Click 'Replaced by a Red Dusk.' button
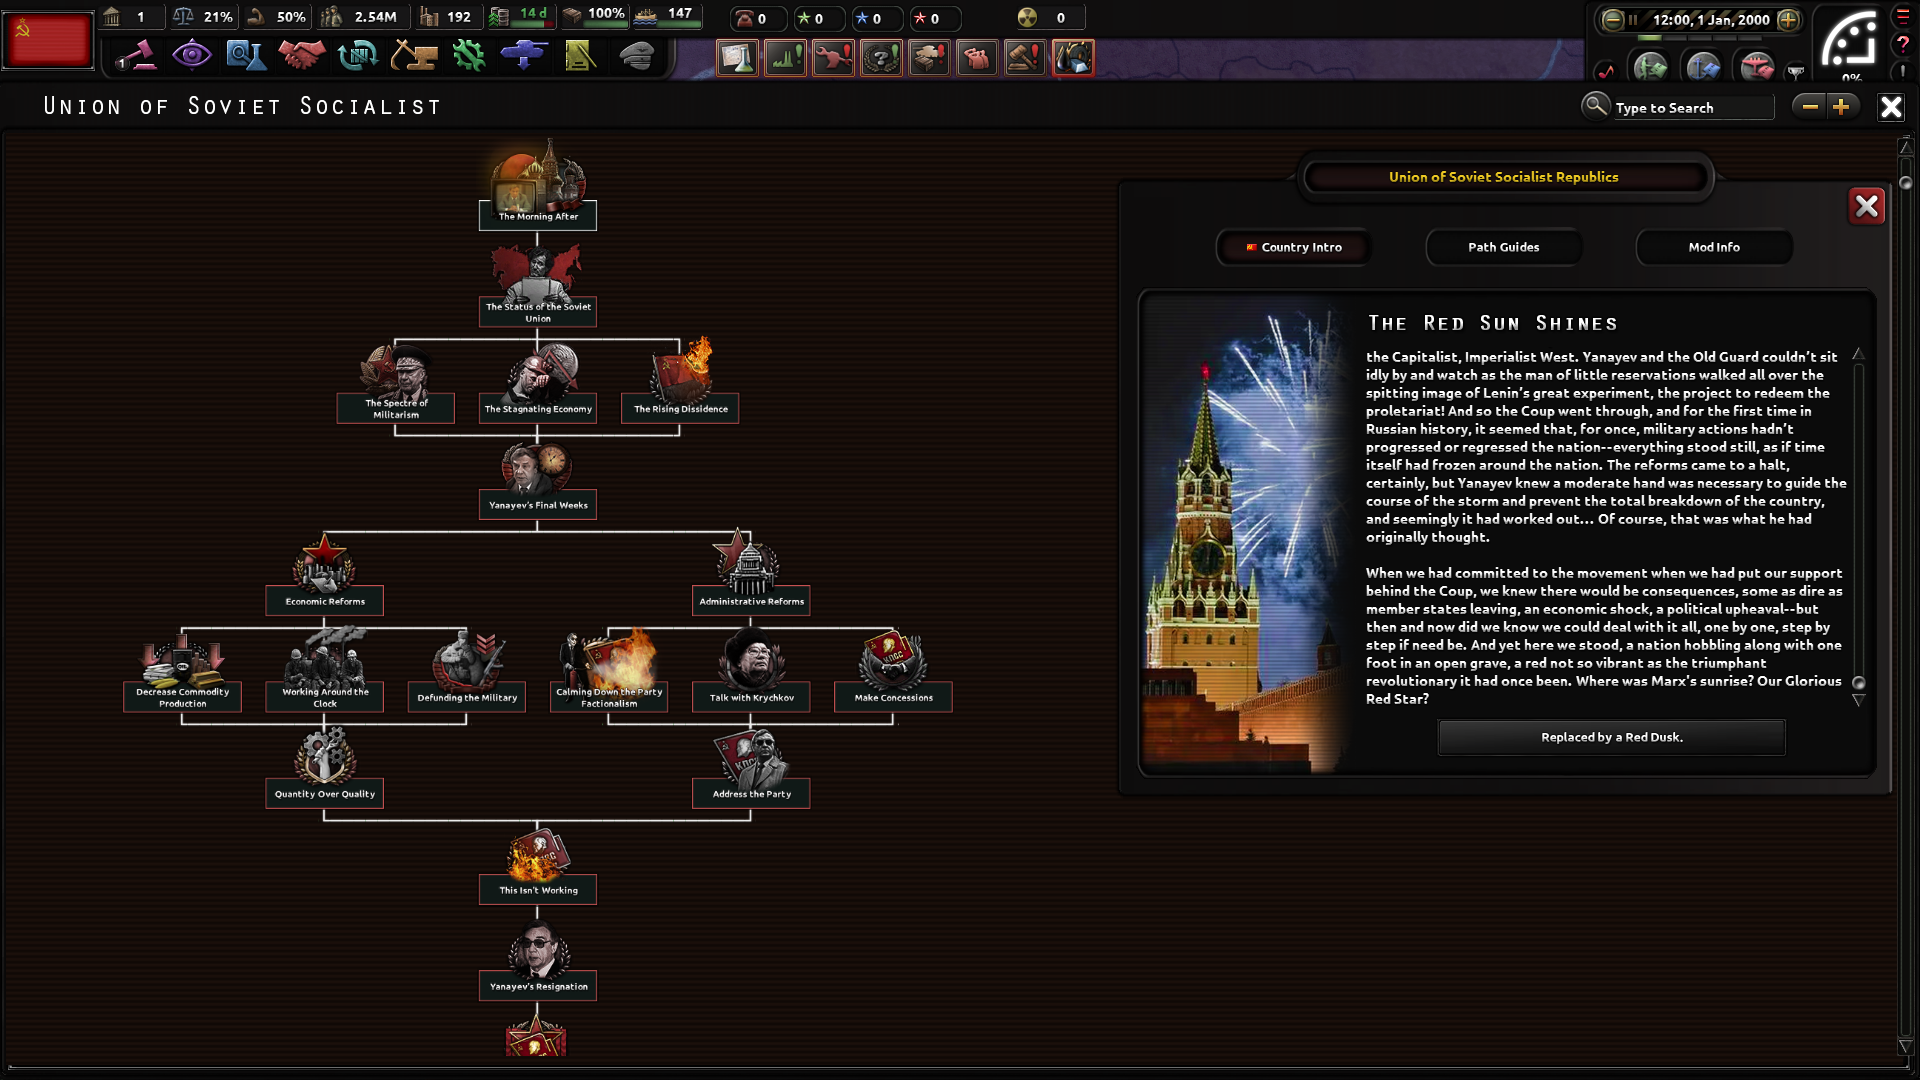The image size is (1920, 1080). pos(1611,737)
